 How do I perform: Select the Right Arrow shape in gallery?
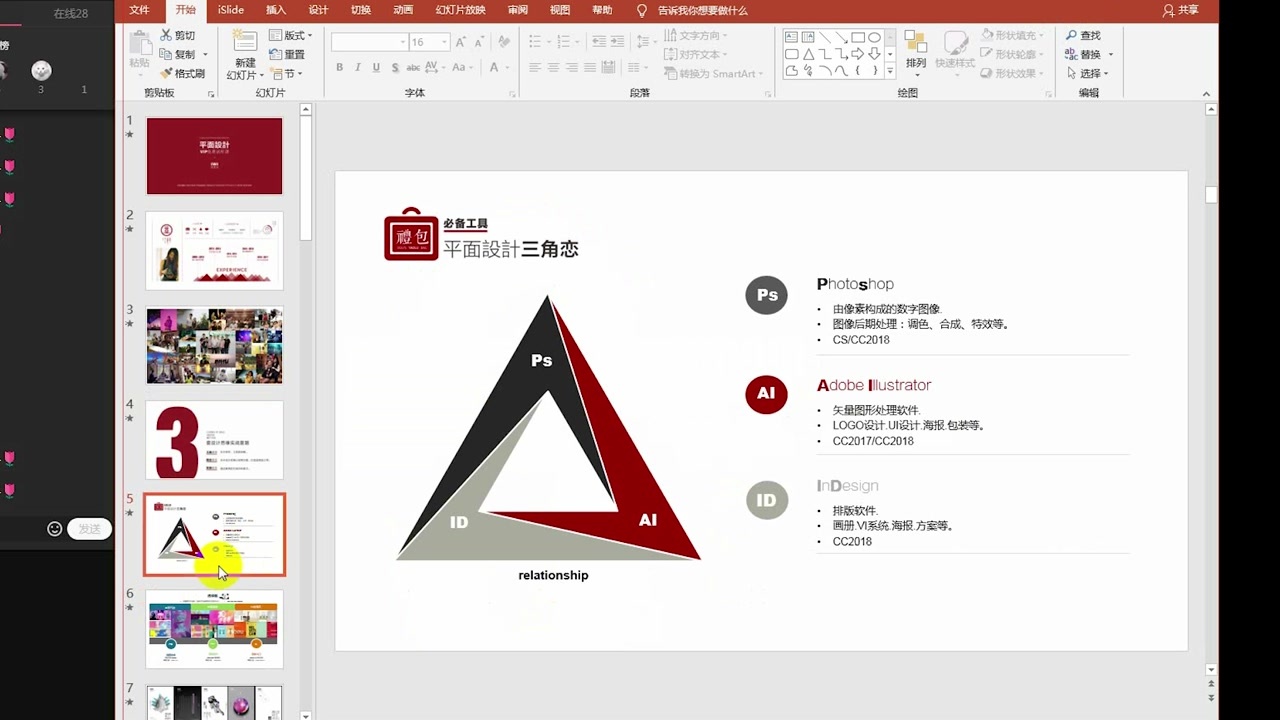click(858, 54)
